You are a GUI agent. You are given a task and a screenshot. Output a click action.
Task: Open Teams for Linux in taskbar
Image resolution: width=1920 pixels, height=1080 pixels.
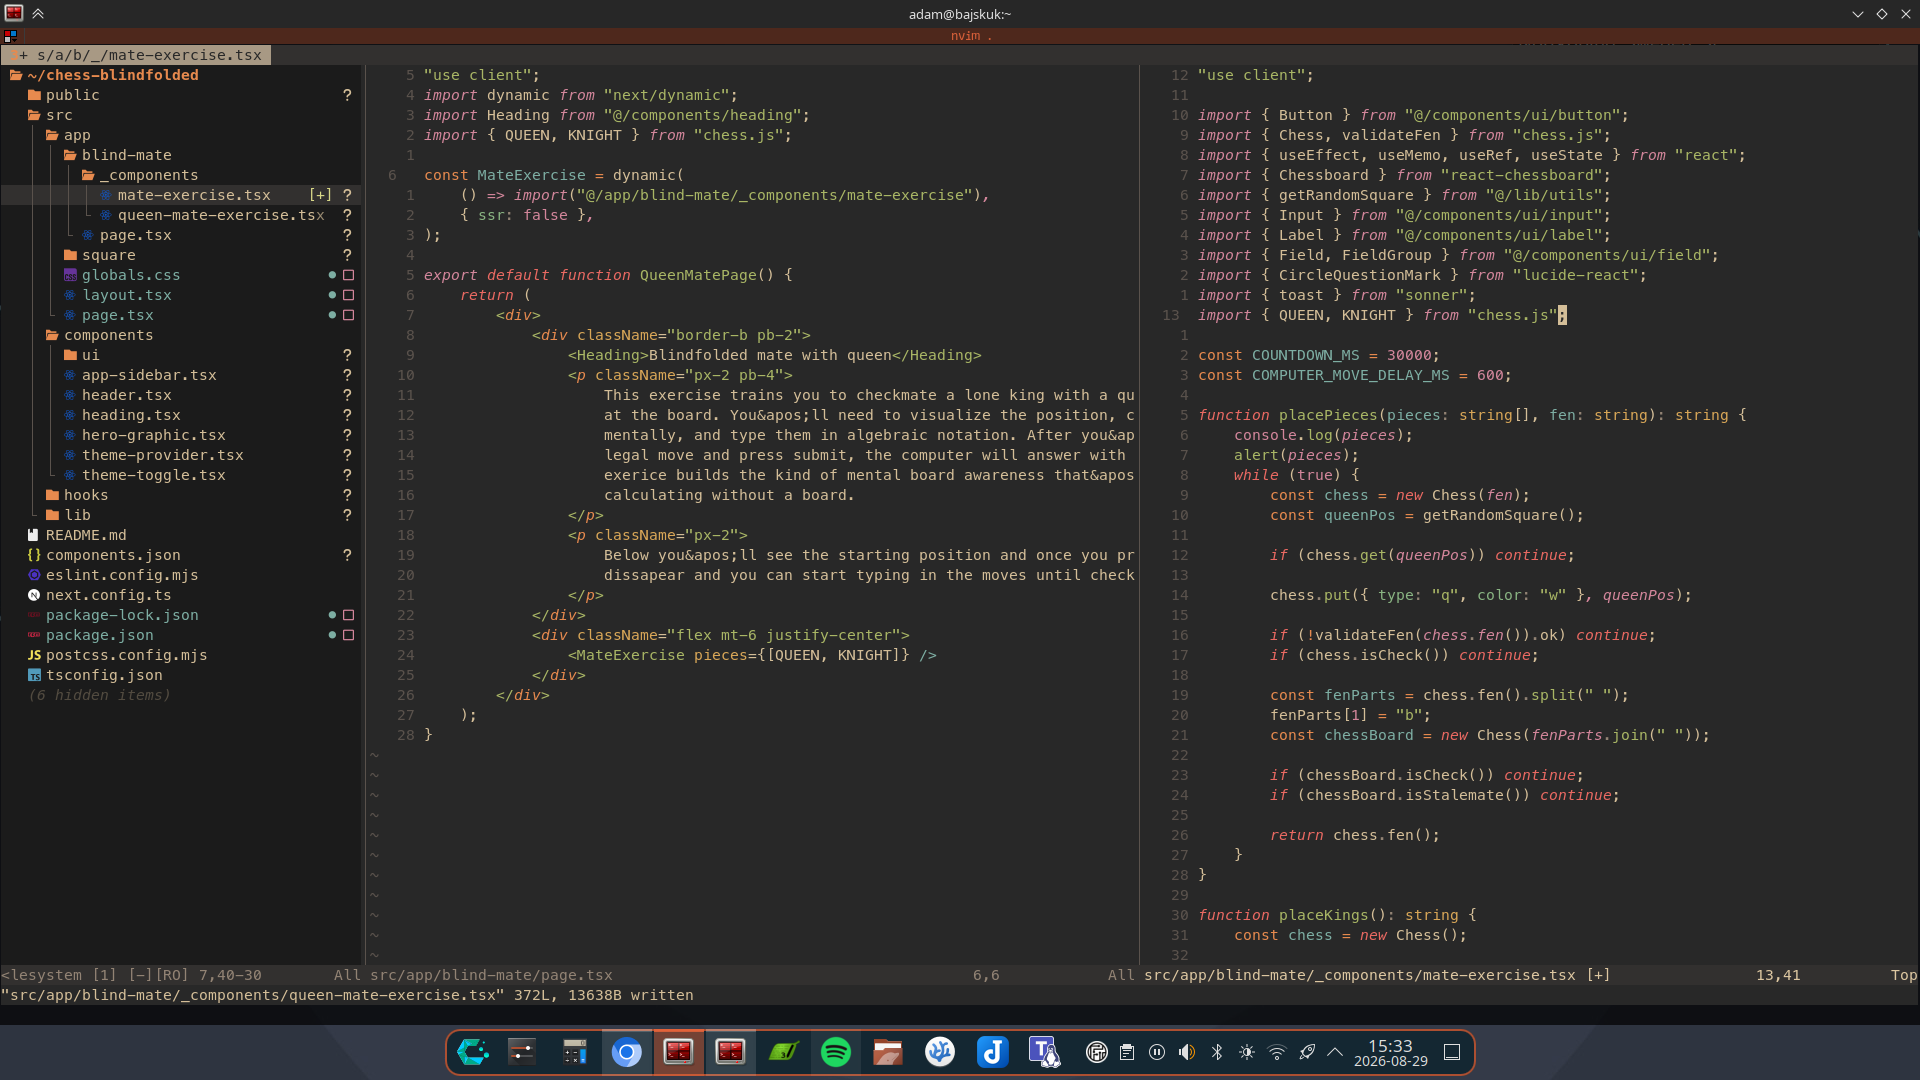1044,1052
